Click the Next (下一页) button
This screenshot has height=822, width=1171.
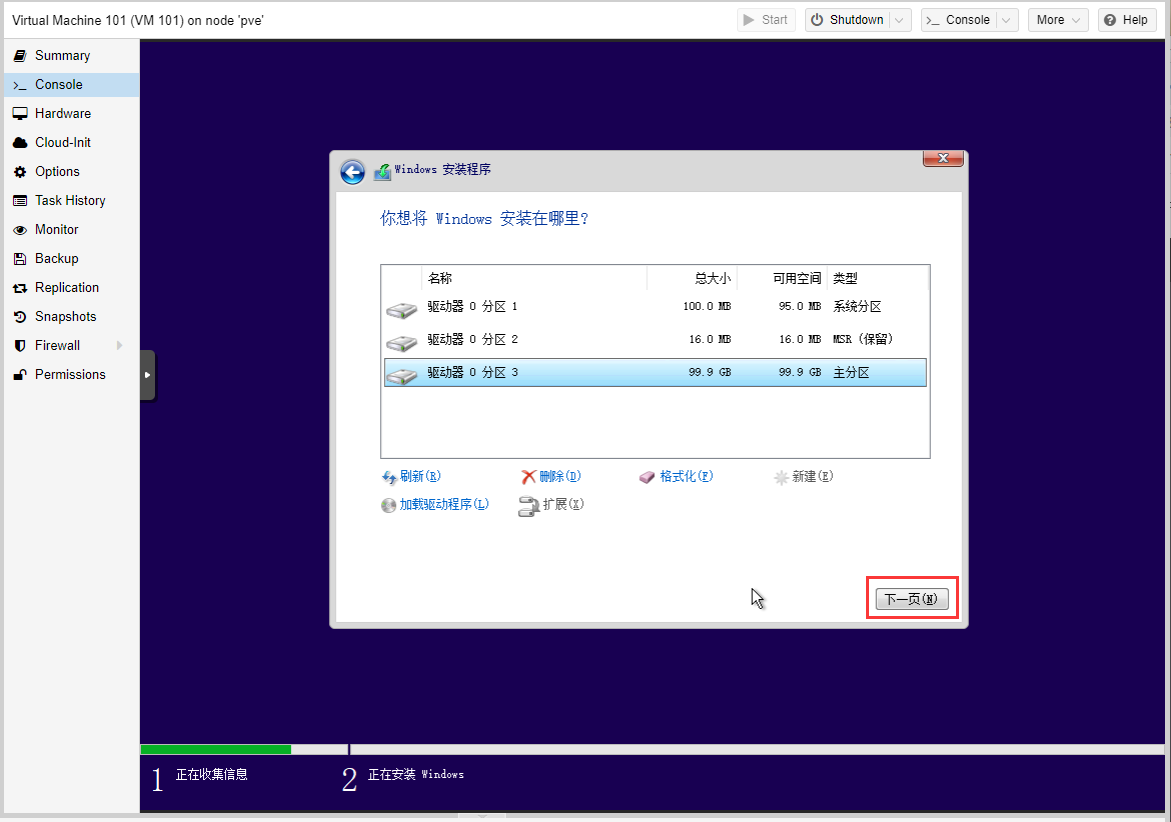[x=911, y=599]
